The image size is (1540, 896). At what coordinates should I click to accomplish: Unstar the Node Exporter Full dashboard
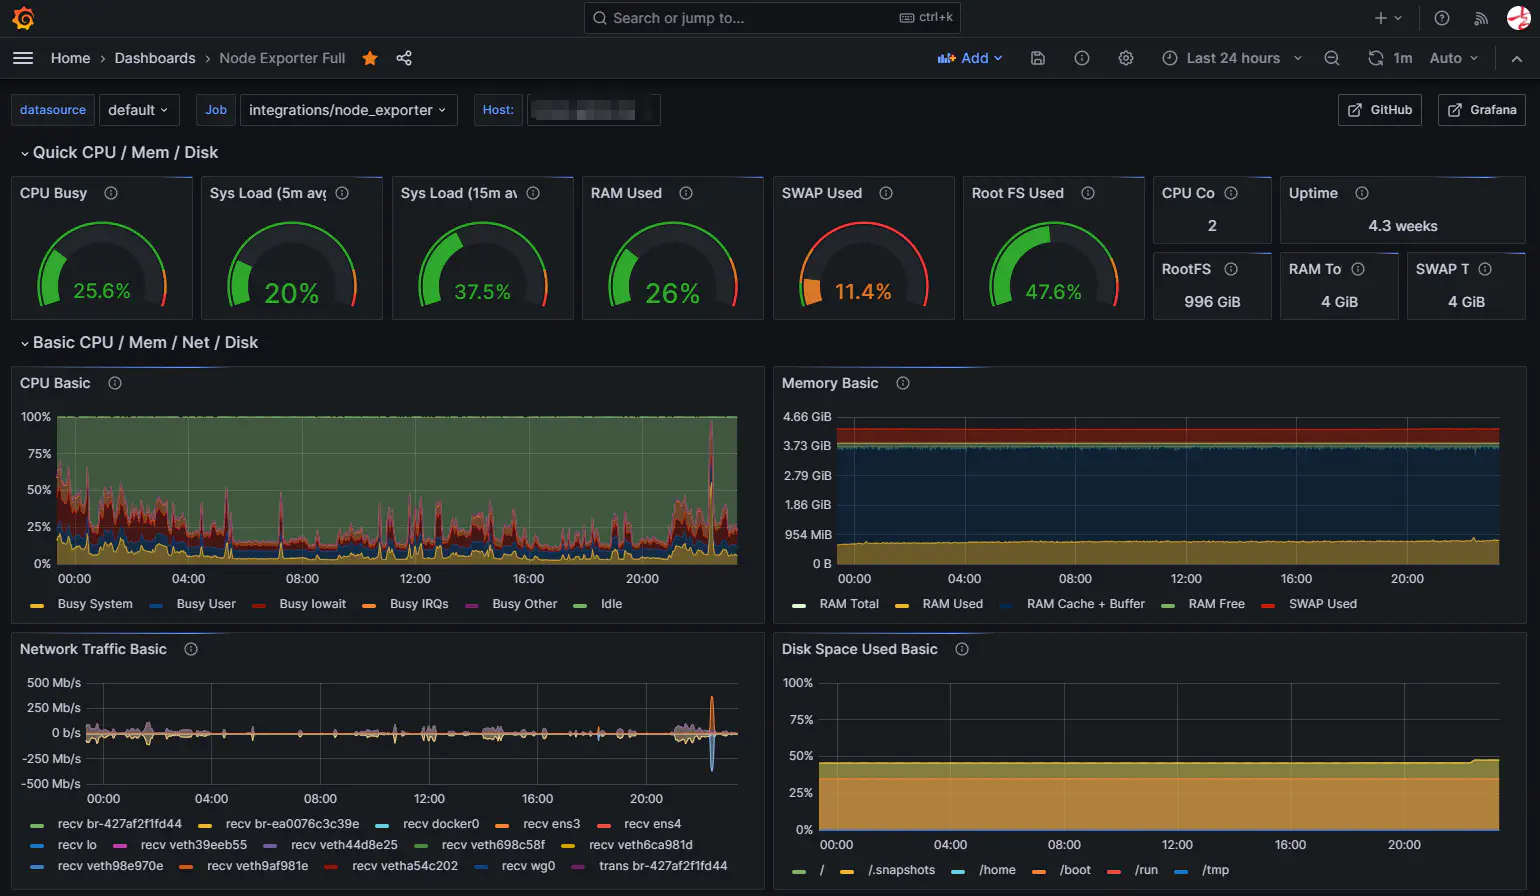pos(369,58)
